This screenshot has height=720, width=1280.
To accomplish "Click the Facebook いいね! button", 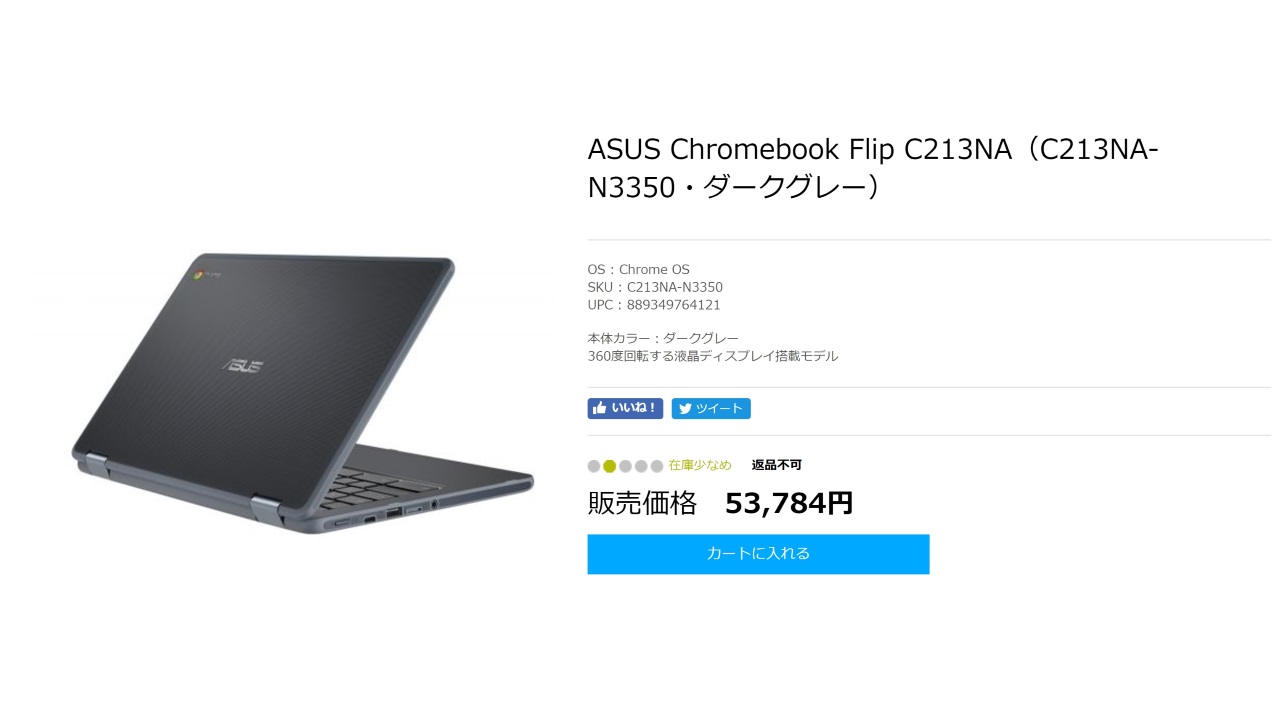I will (x=625, y=408).
